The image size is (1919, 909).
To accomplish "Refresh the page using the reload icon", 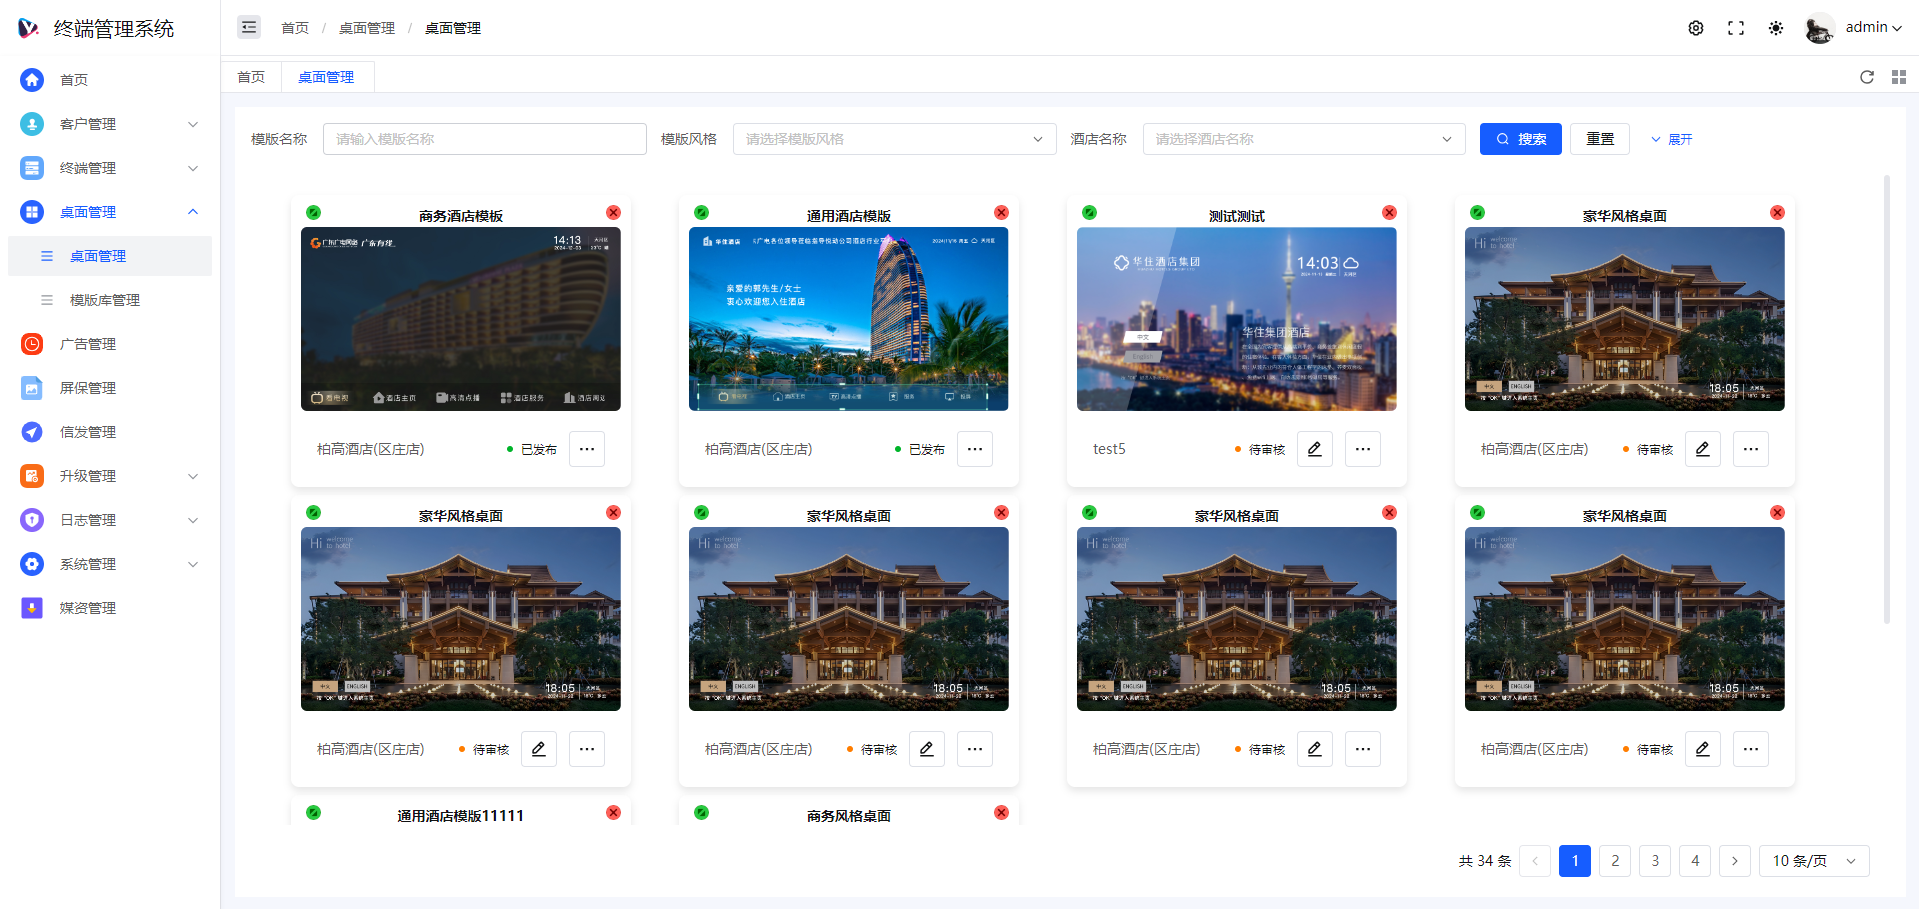I will (1867, 77).
